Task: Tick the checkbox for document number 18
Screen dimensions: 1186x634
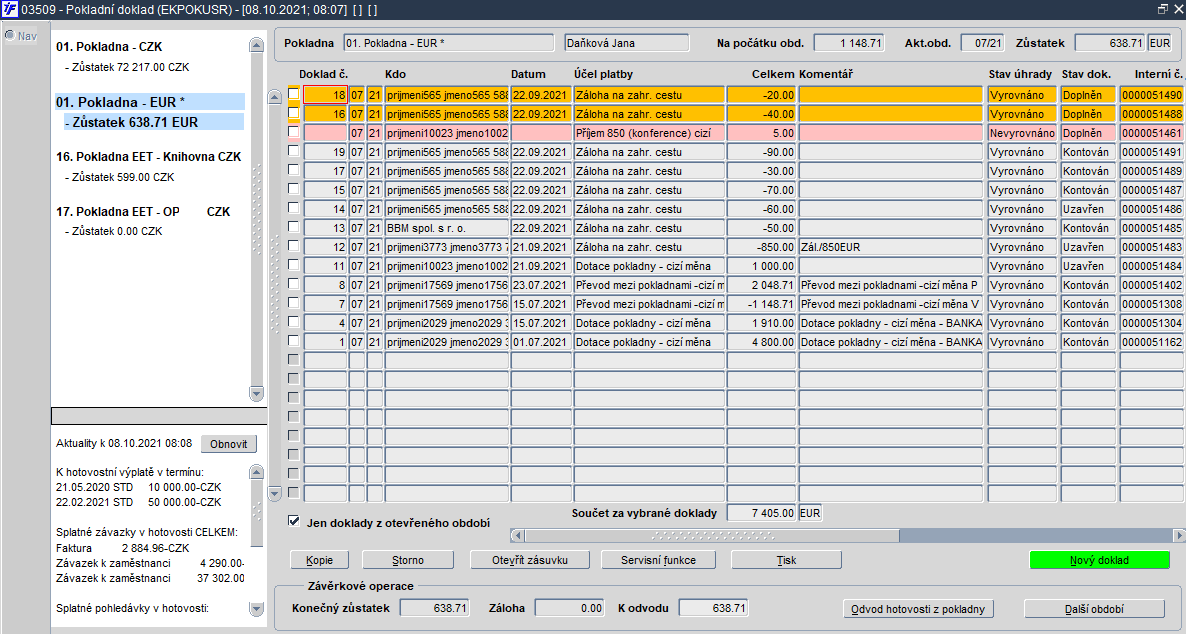Action: click(x=293, y=94)
